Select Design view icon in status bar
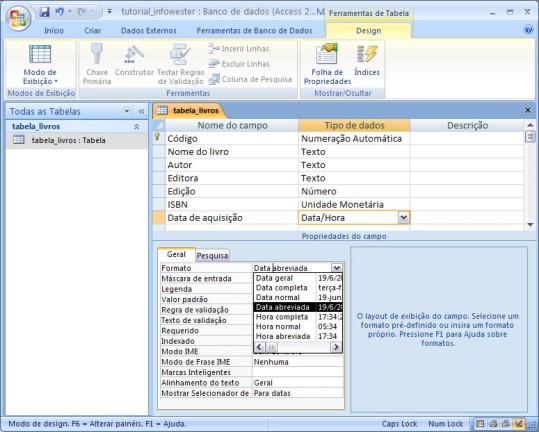 pyautogui.click(x=518, y=423)
